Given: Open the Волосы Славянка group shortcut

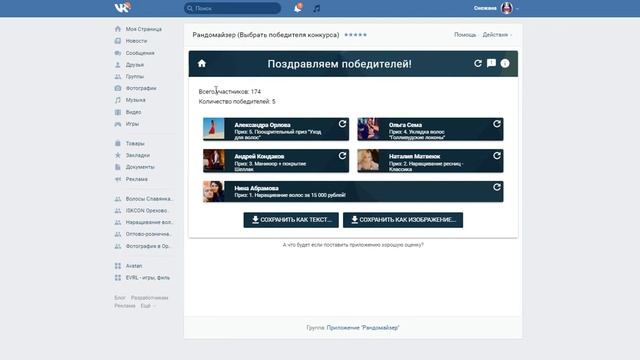Looking at the screenshot, I should [x=149, y=199].
